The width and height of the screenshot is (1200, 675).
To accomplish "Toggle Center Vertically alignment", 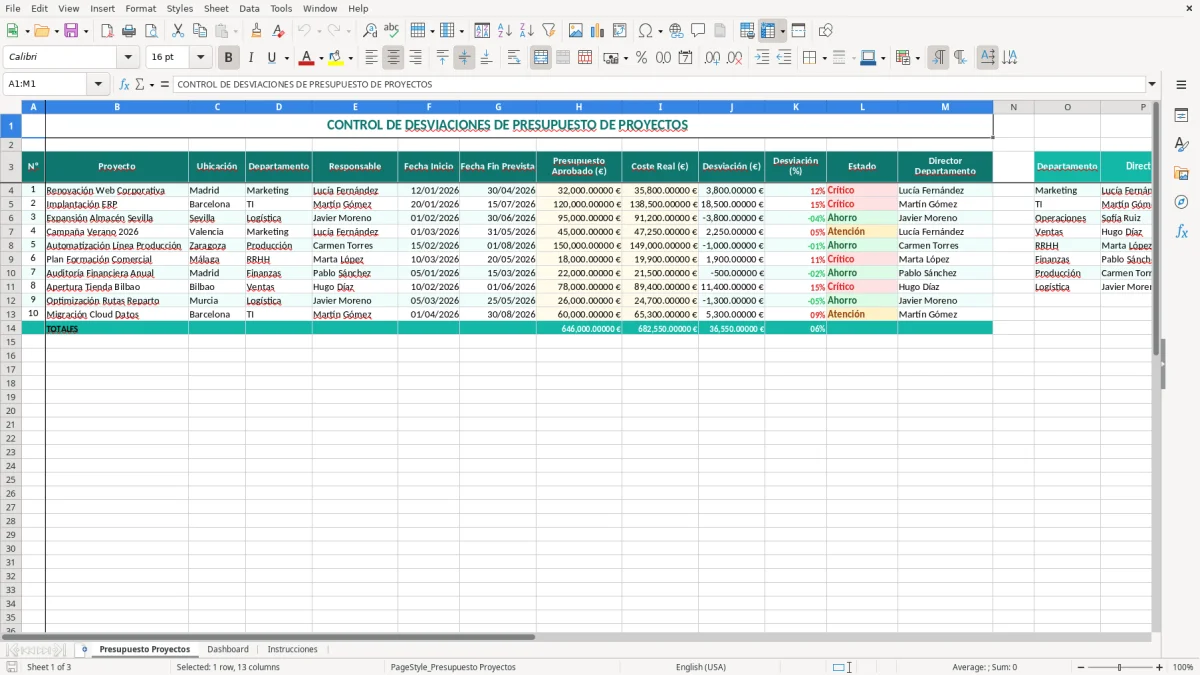I will (x=464, y=58).
